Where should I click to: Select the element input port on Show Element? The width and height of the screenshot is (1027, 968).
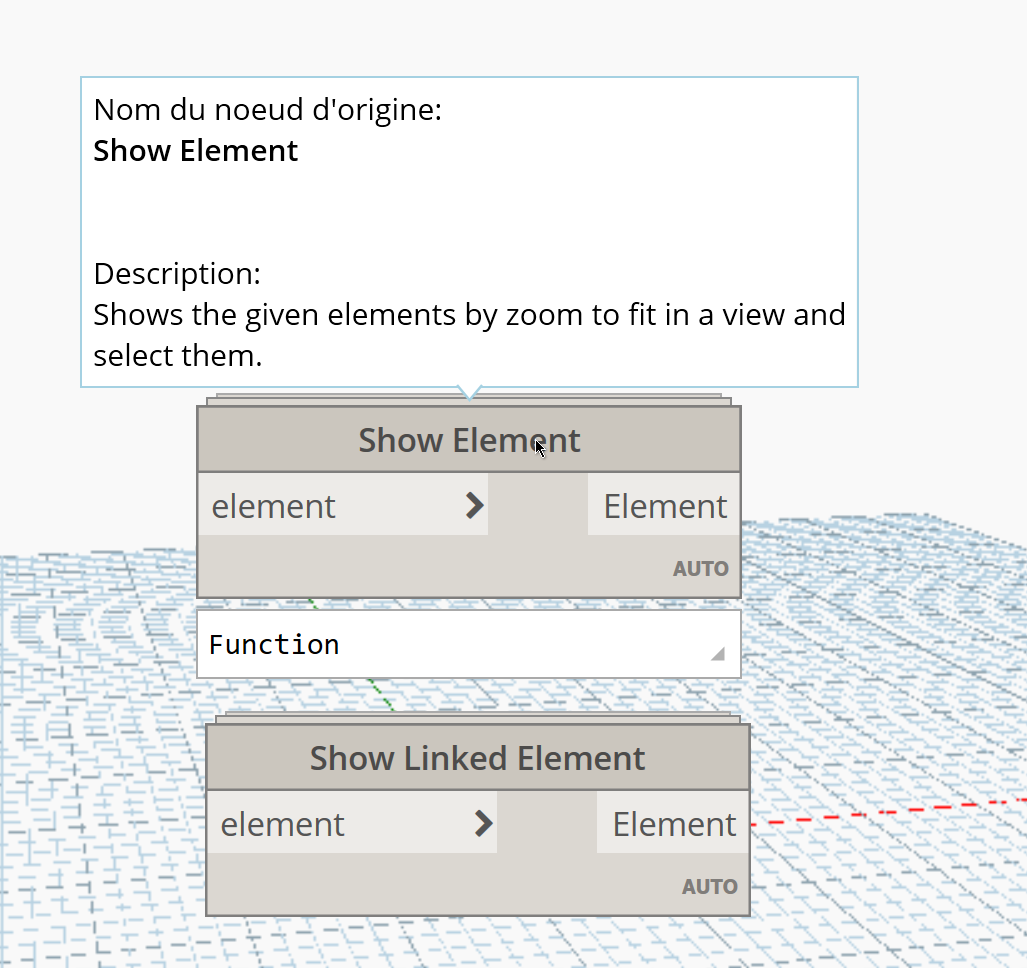[x=274, y=506]
